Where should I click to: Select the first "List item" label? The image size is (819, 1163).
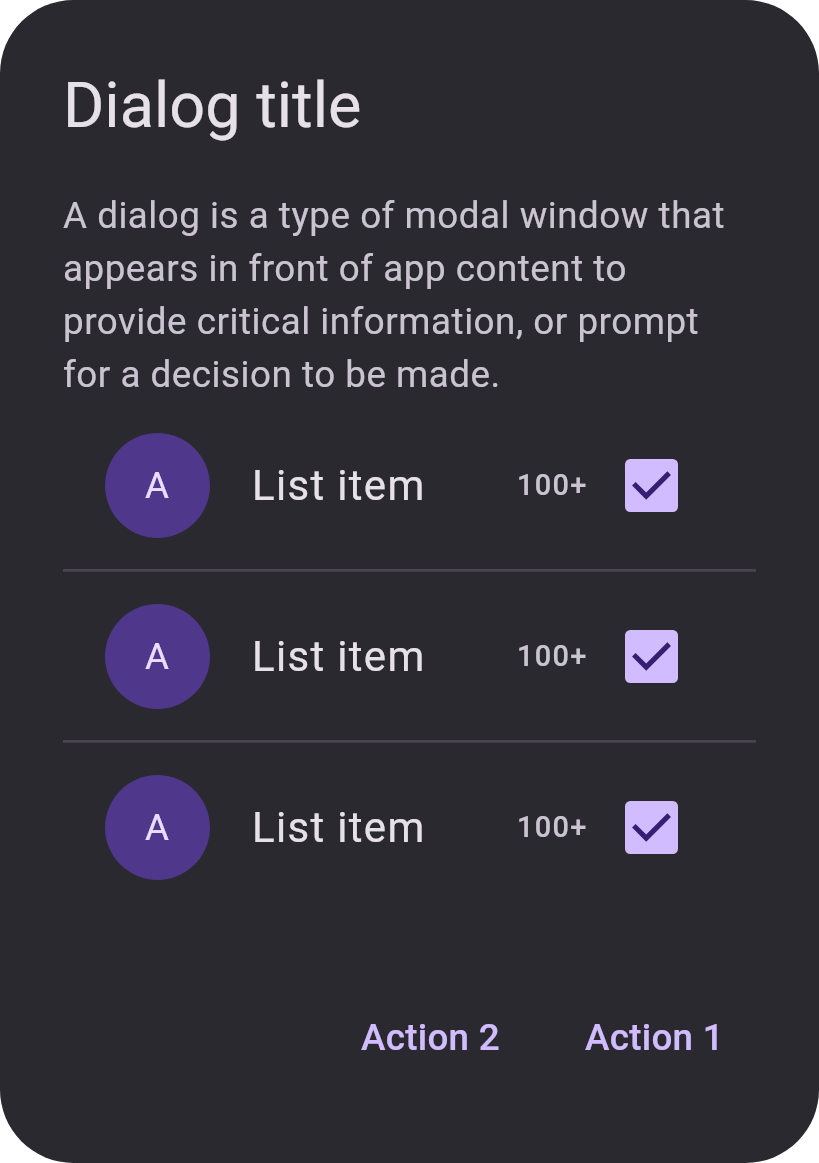pyautogui.click(x=338, y=486)
